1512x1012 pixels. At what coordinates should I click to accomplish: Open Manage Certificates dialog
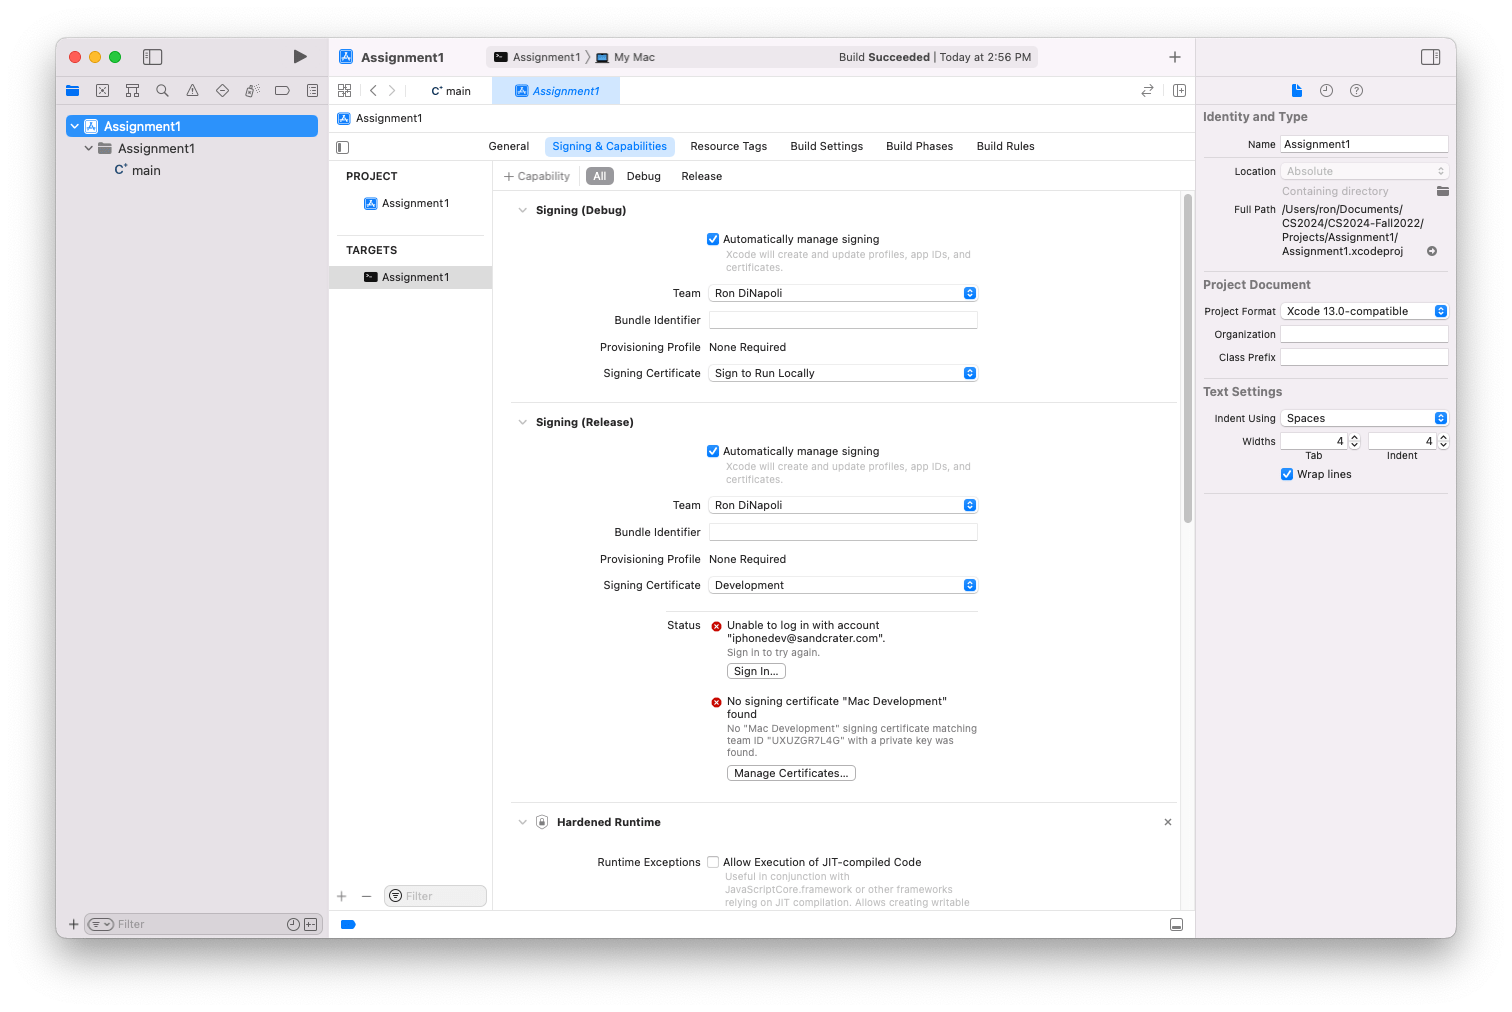[x=791, y=773]
